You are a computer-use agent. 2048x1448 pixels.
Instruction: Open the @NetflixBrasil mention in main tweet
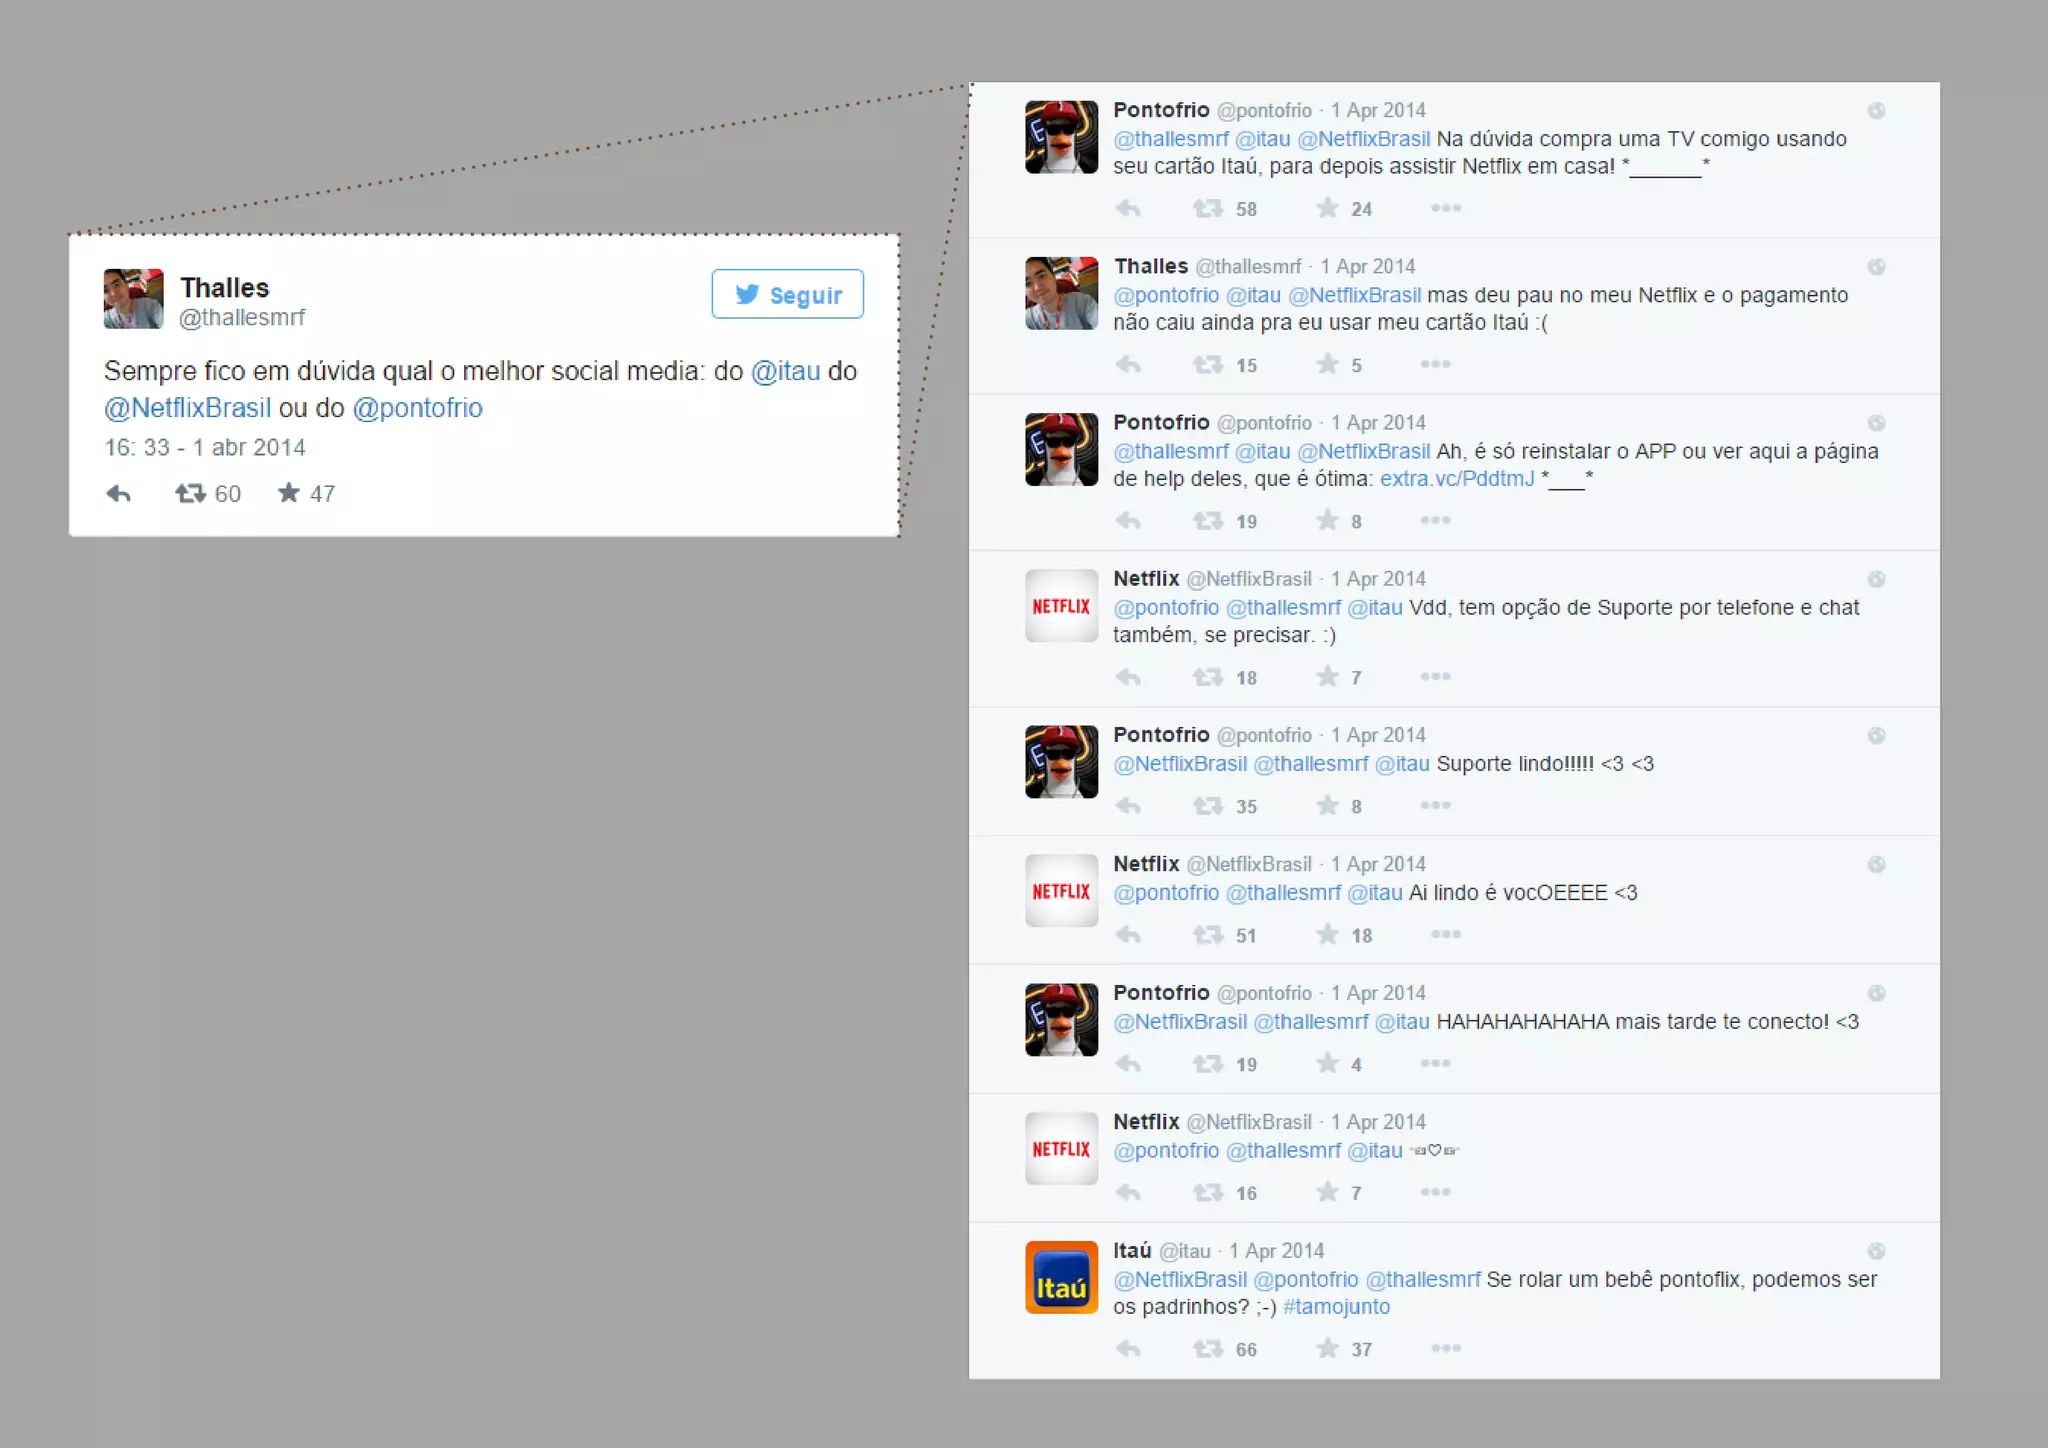click(x=187, y=408)
